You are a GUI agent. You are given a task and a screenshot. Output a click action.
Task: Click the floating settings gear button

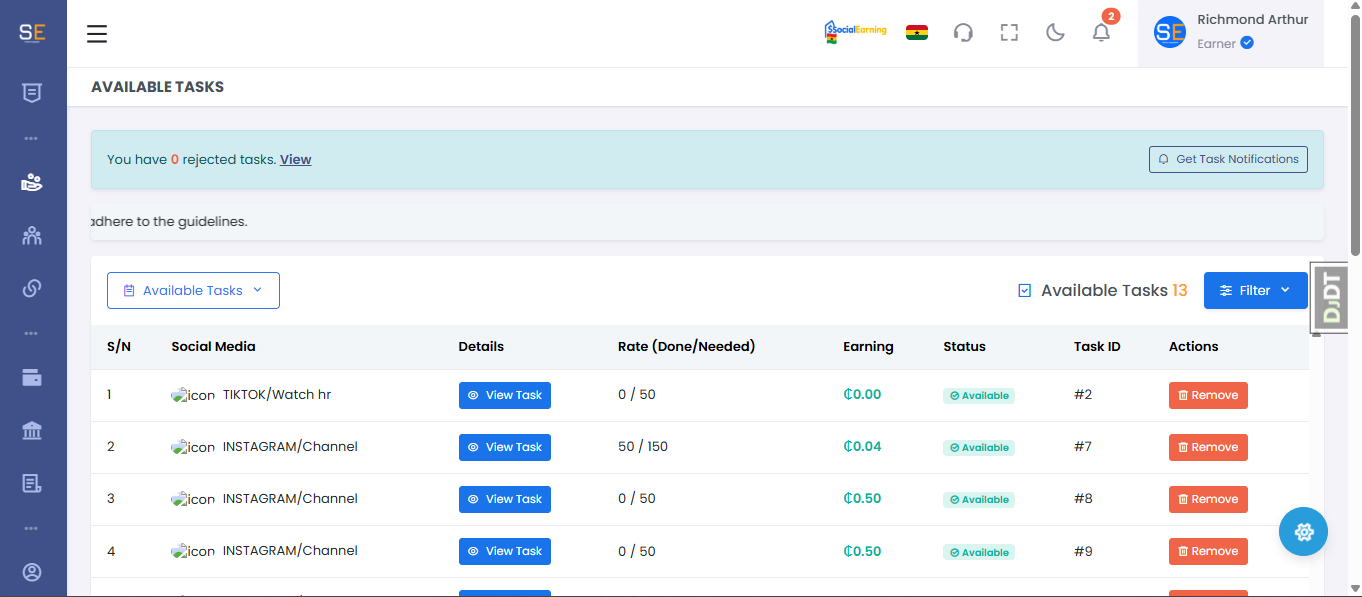tap(1303, 532)
